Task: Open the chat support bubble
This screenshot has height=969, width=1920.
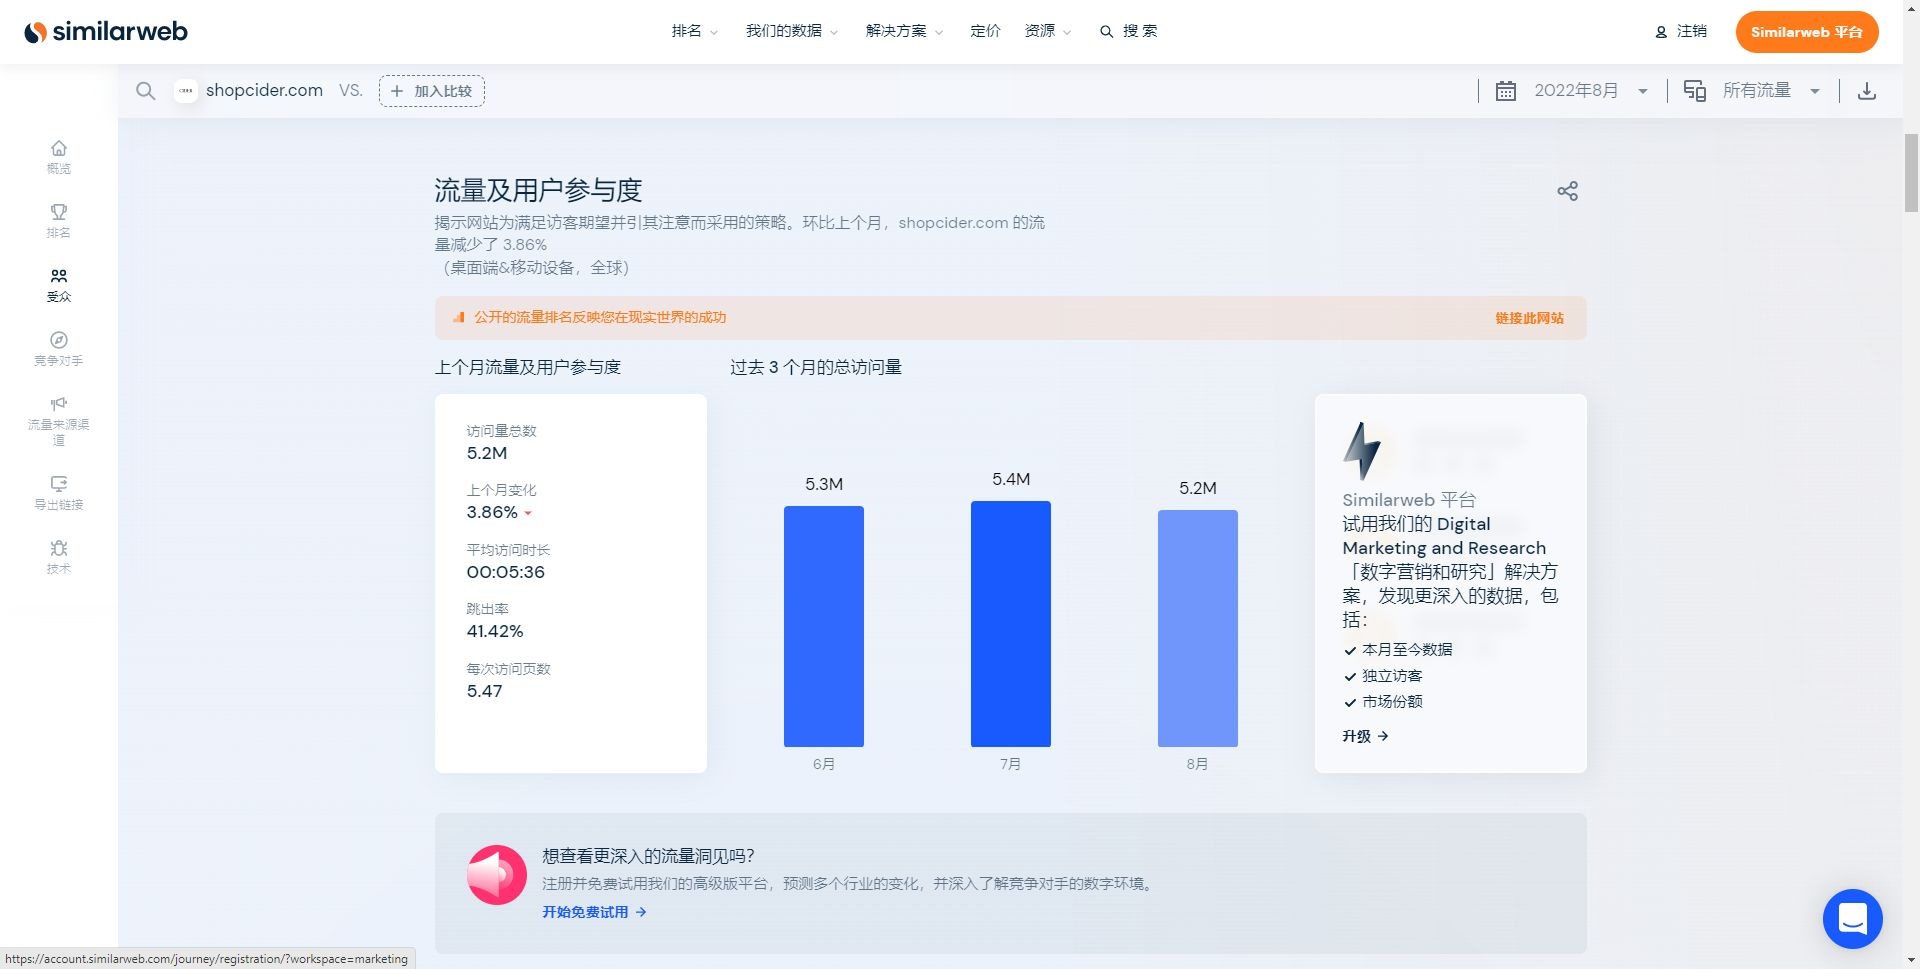Action: [1852, 918]
